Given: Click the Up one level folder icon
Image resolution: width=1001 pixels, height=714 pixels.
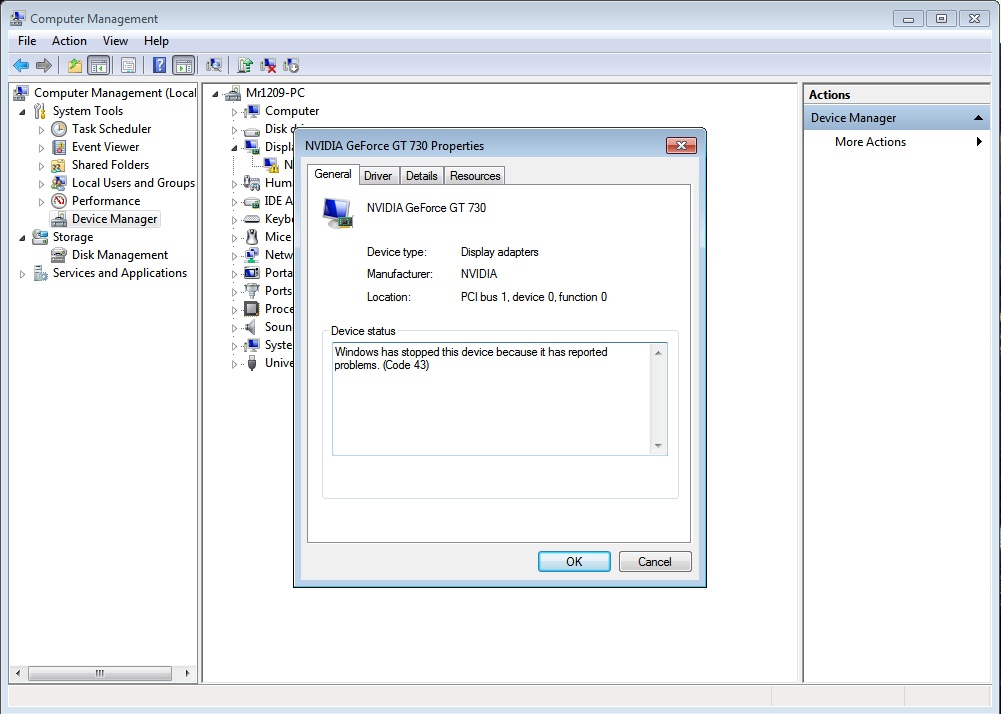Looking at the screenshot, I should point(75,65).
